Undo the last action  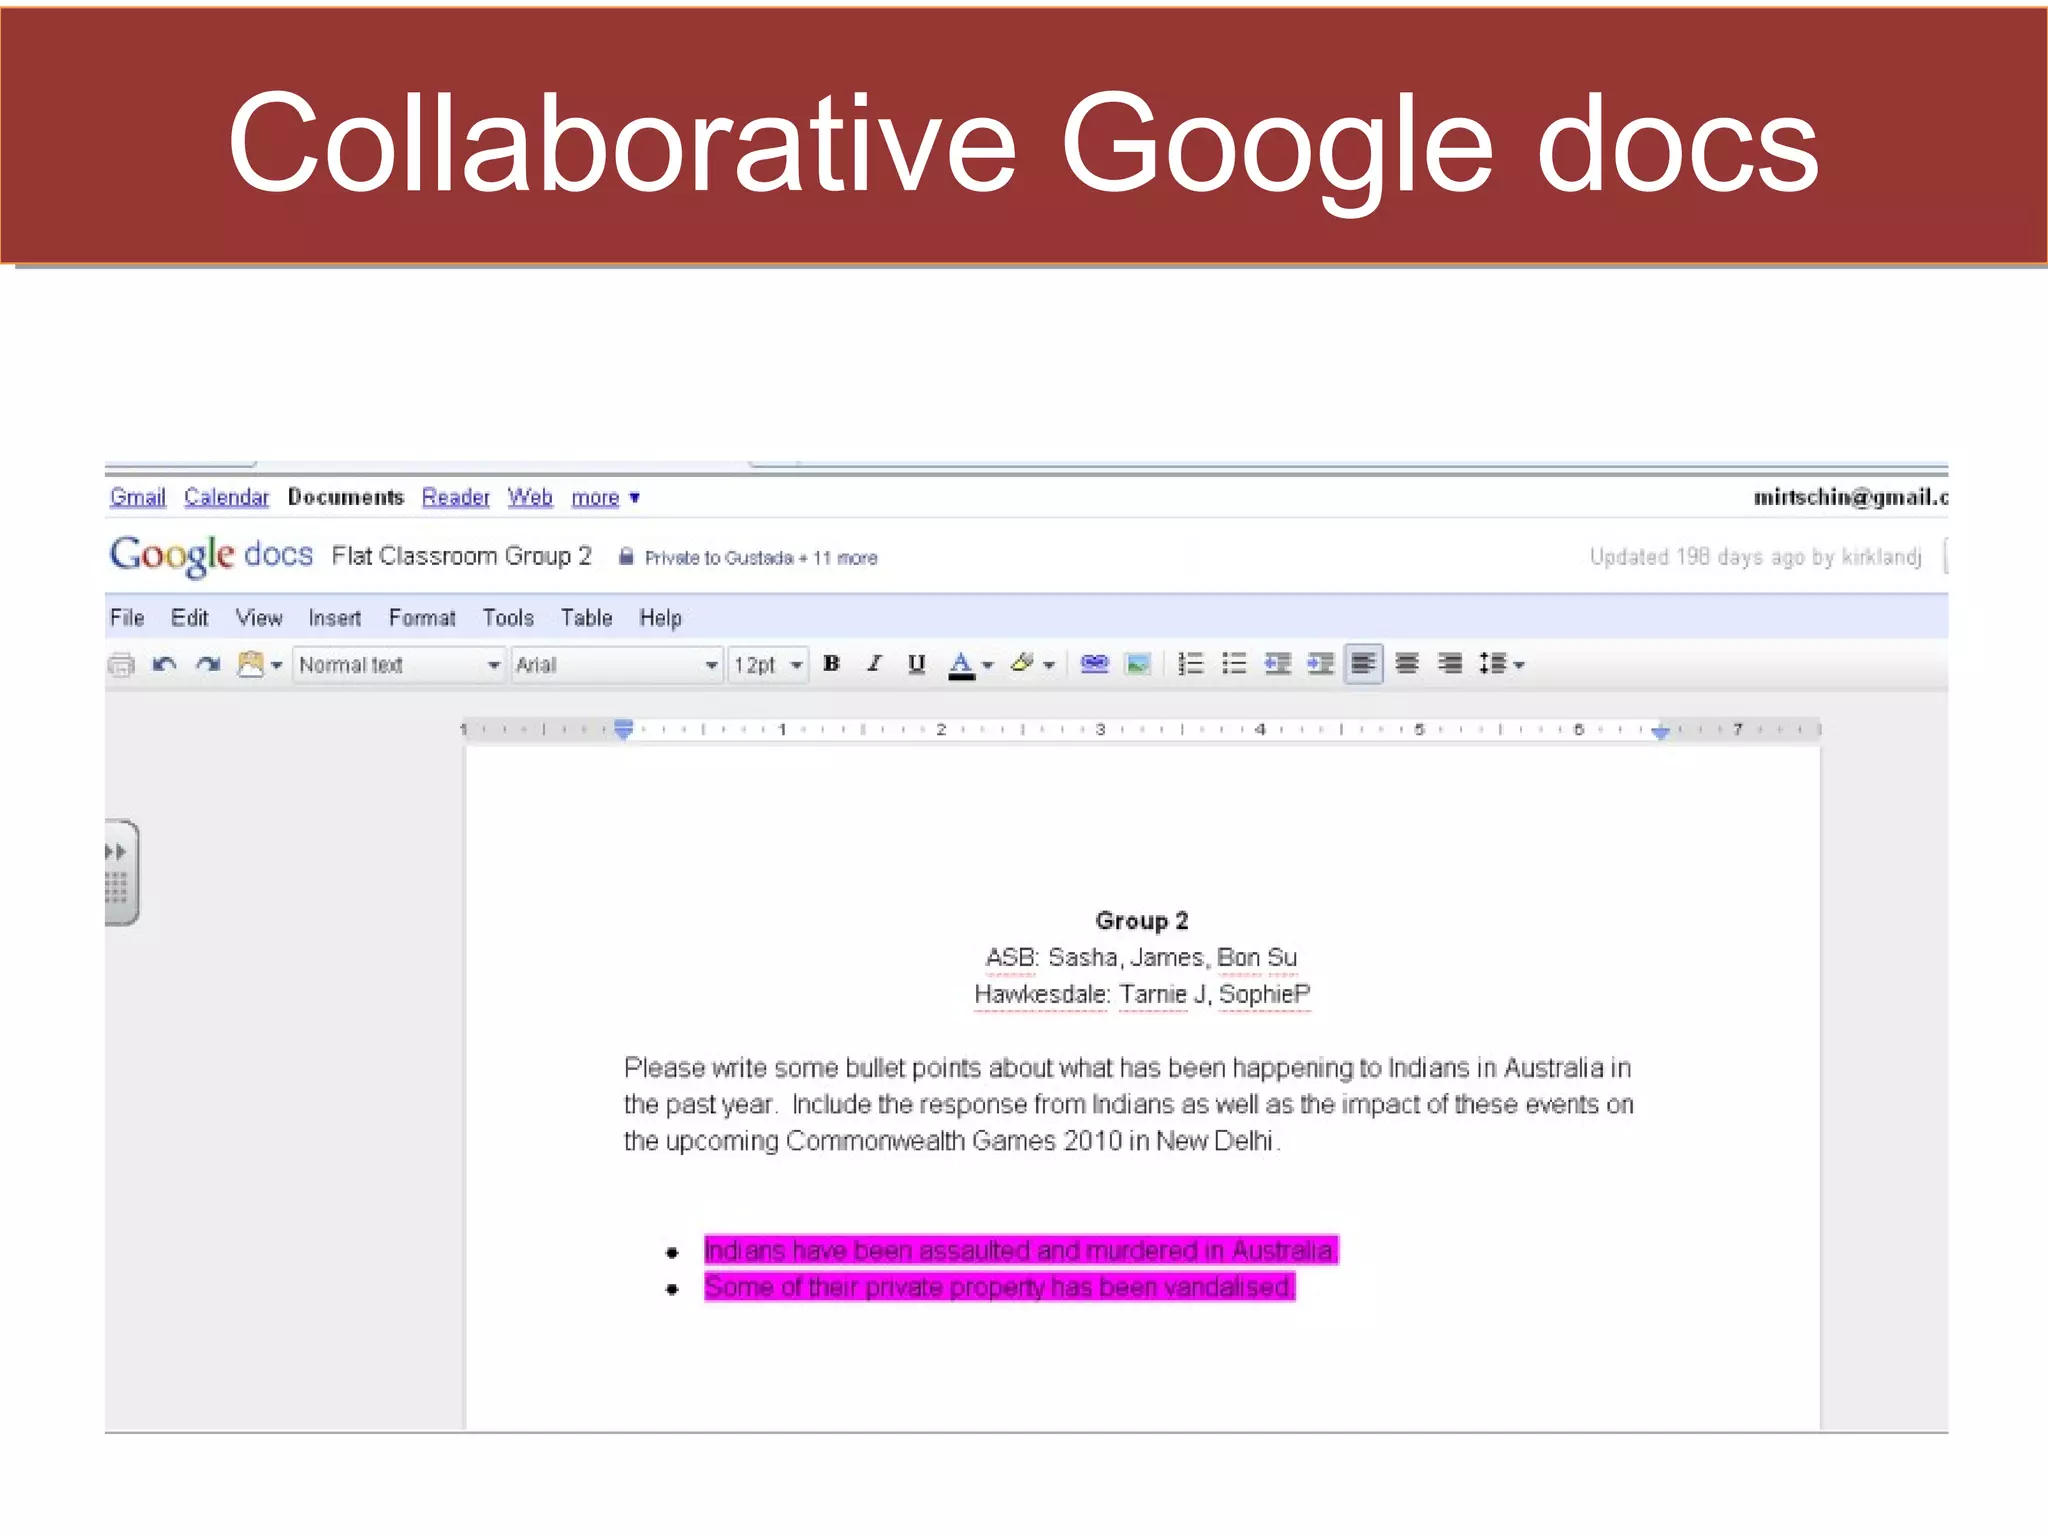165,664
